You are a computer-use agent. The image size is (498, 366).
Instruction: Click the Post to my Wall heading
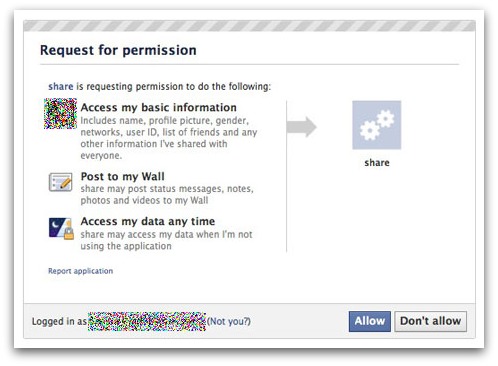click(122, 176)
